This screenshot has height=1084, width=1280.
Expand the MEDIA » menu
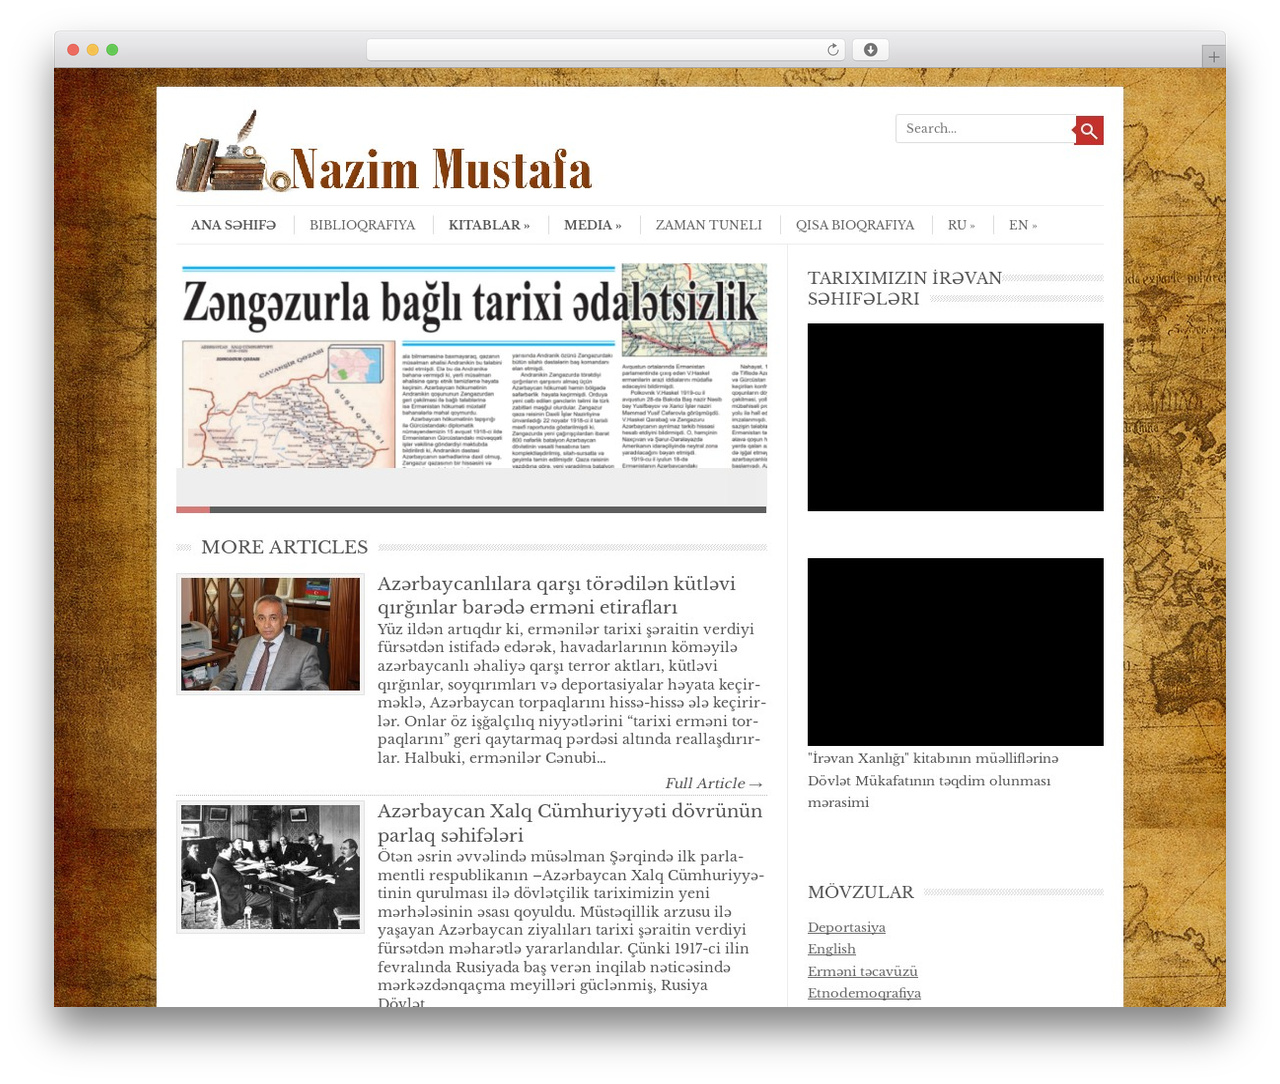593,225
